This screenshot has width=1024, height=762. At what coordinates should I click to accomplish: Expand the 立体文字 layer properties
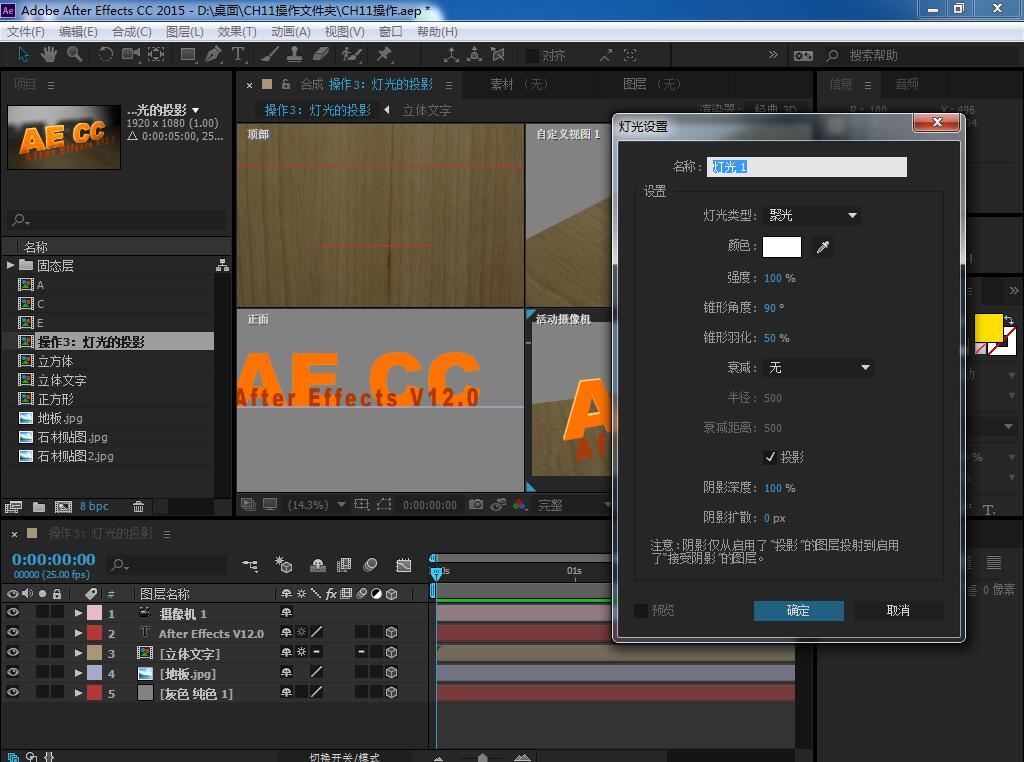78,653
